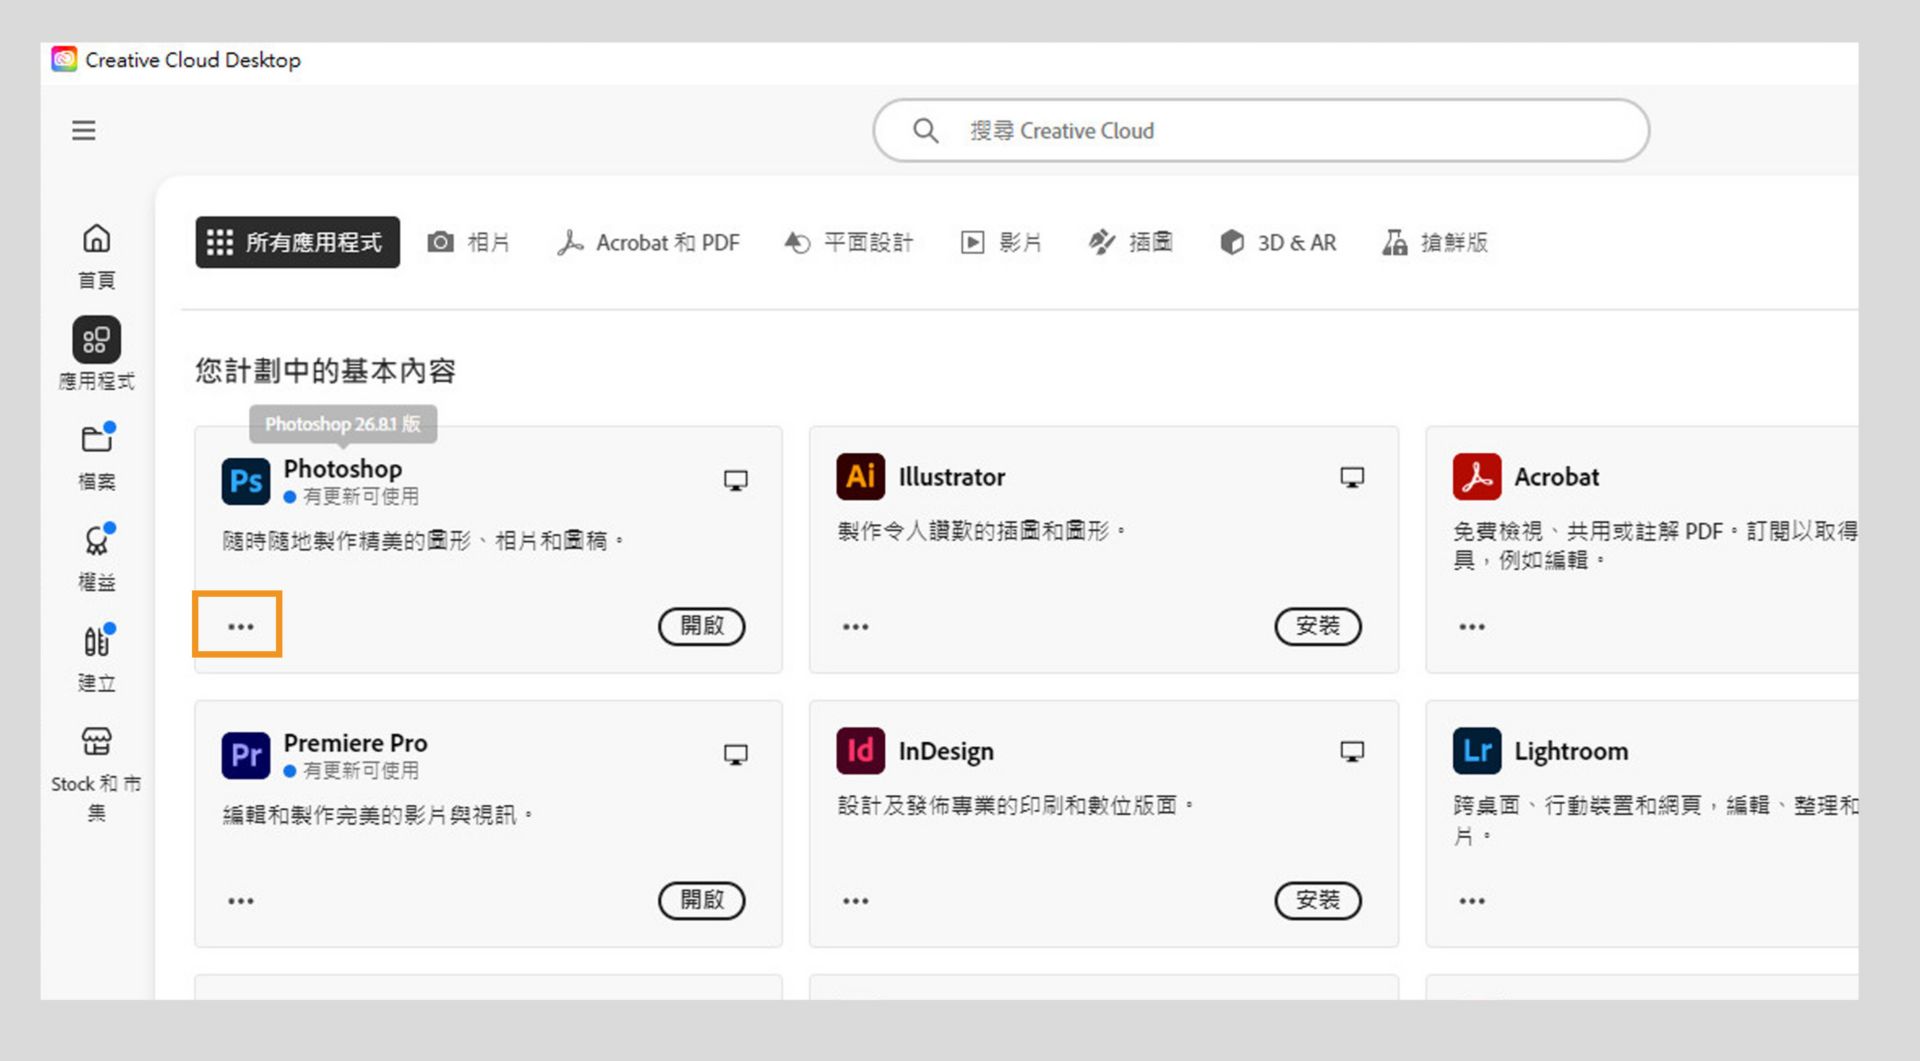Open 建立 create sidebar icon
1920x1061 pixels.
coord(97,658)
